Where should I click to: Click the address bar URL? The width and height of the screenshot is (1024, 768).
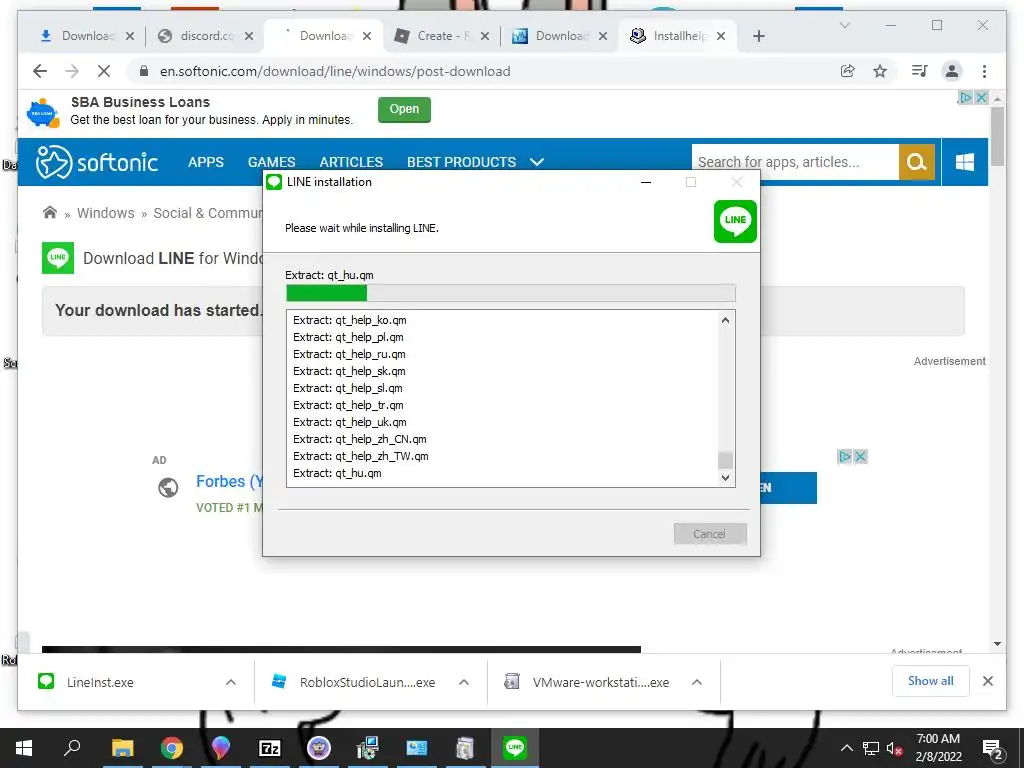coord(335,71)
